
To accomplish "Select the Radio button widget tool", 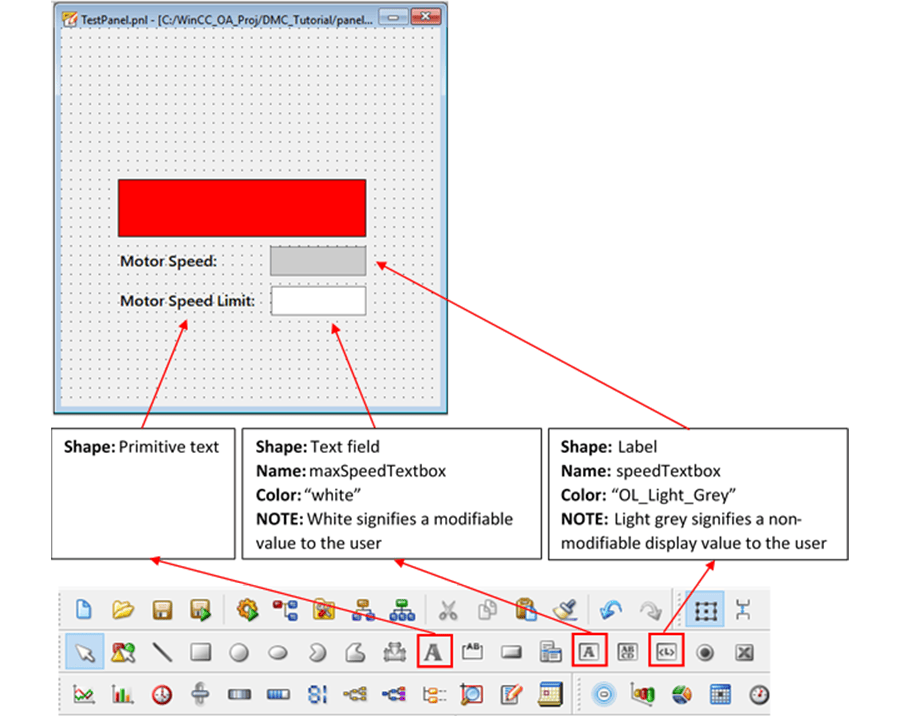I will [x=705, y=652].
